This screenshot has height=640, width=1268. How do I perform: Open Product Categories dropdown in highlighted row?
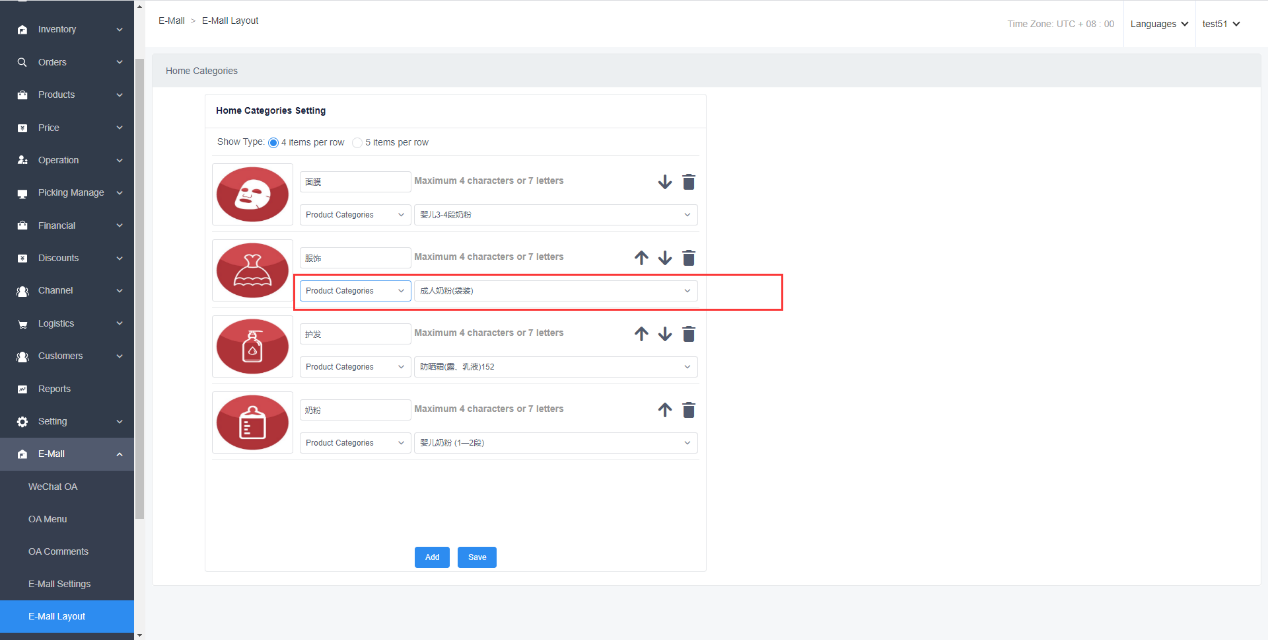coord(355,291)
